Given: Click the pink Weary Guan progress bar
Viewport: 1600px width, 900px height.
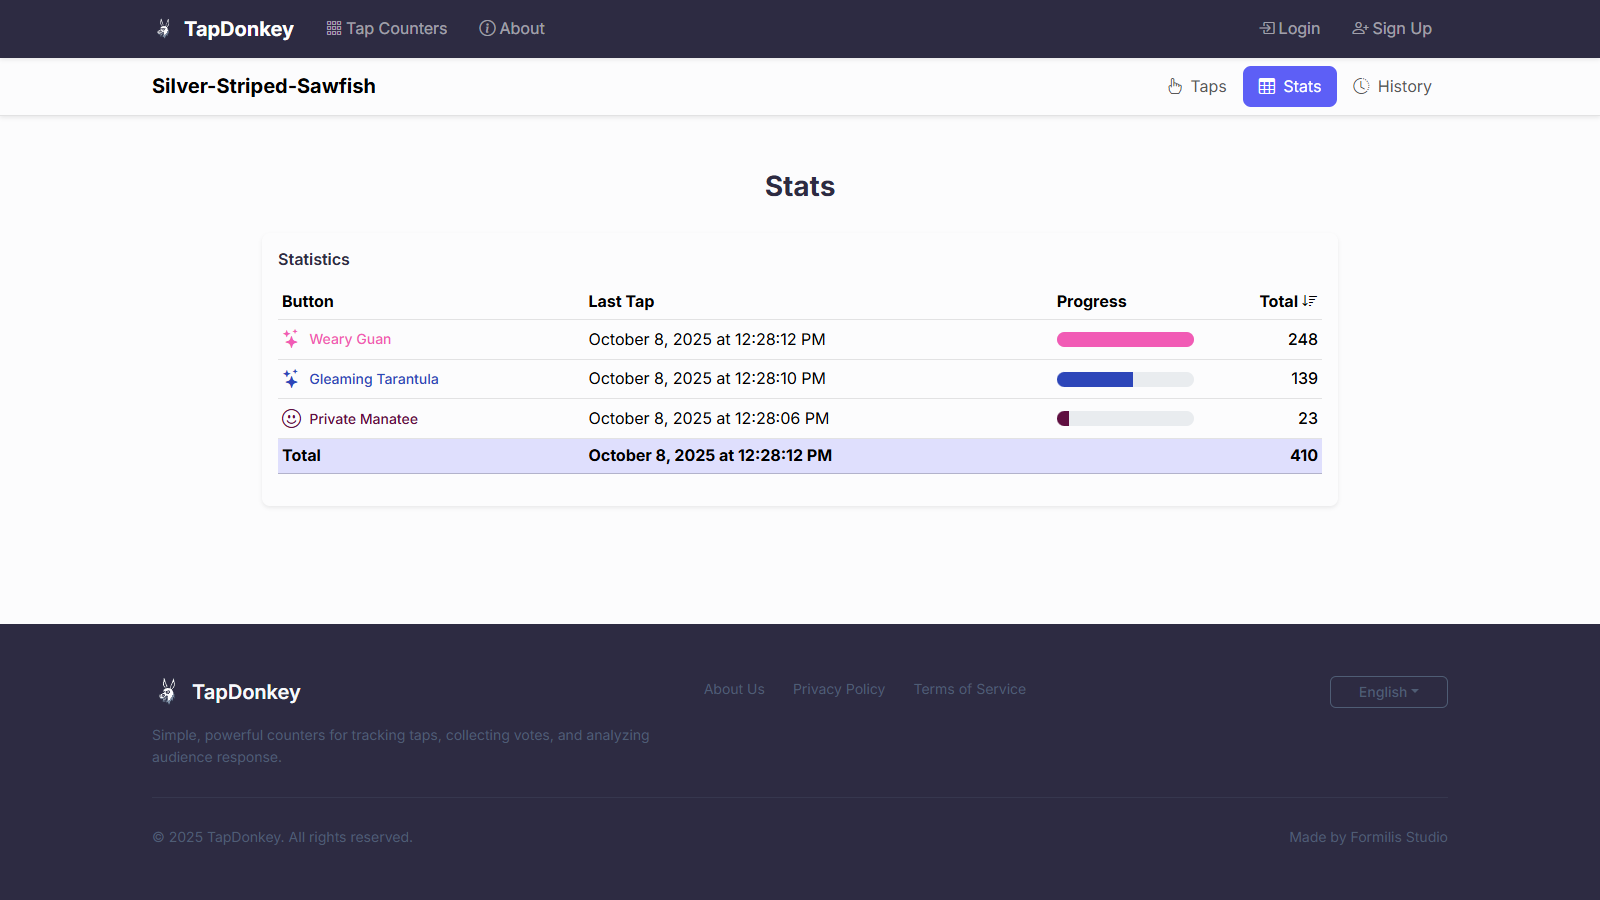Looking at the screenshot, I should tap(1125, 339).
